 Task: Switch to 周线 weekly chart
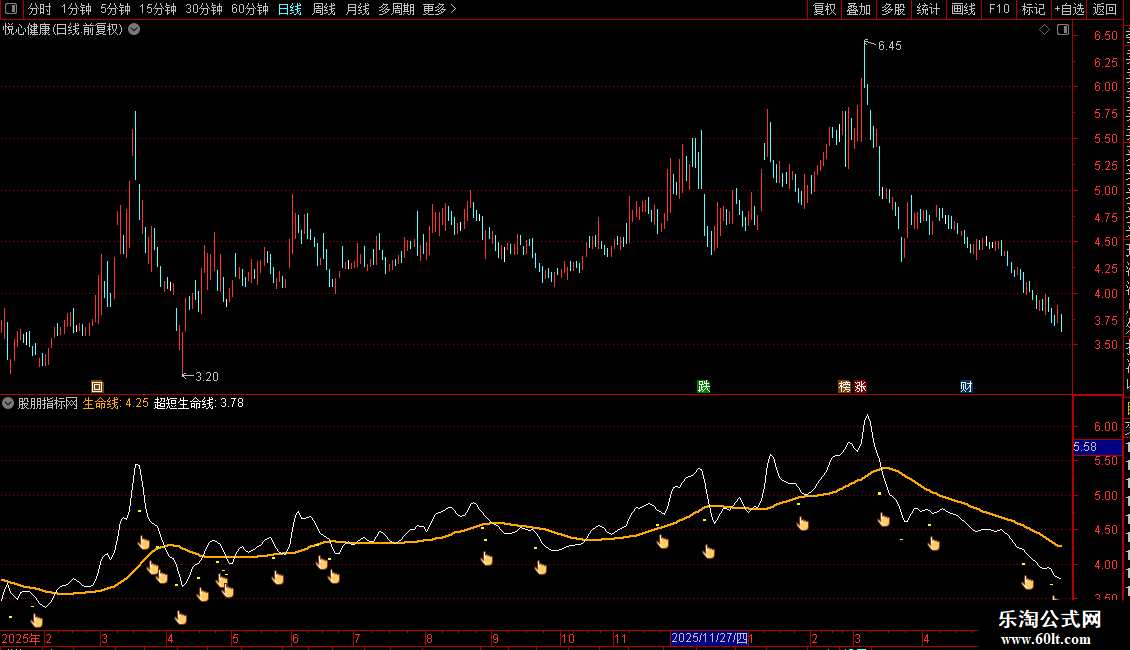pos(324,9)
